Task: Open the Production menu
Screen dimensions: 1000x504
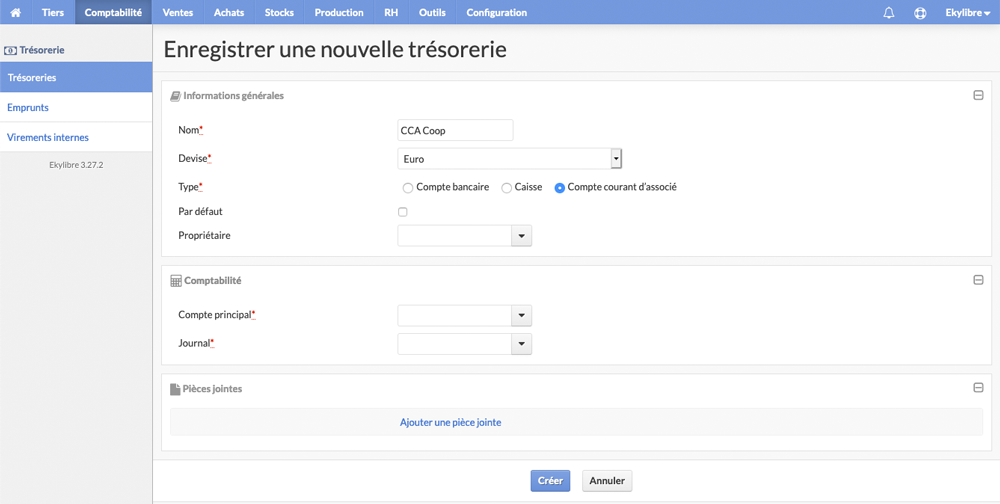Action: tap(339, 12)
